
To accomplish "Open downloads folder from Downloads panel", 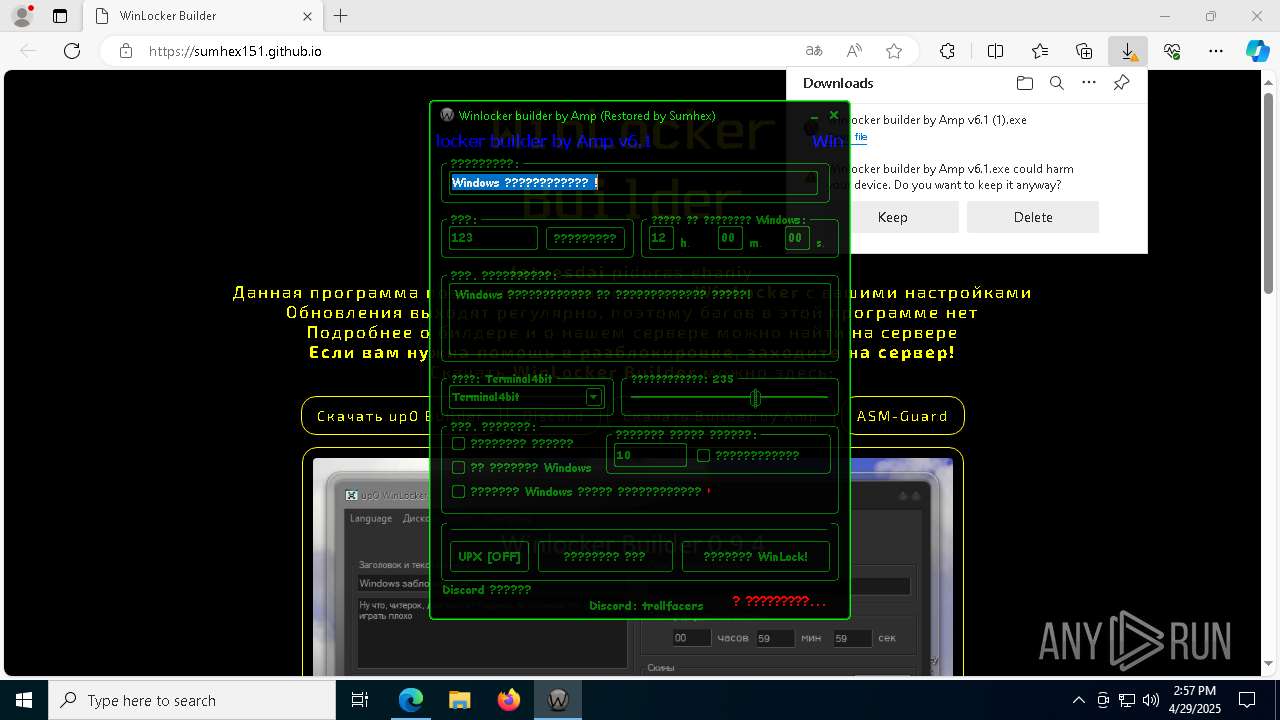I will click(1024, 83).
